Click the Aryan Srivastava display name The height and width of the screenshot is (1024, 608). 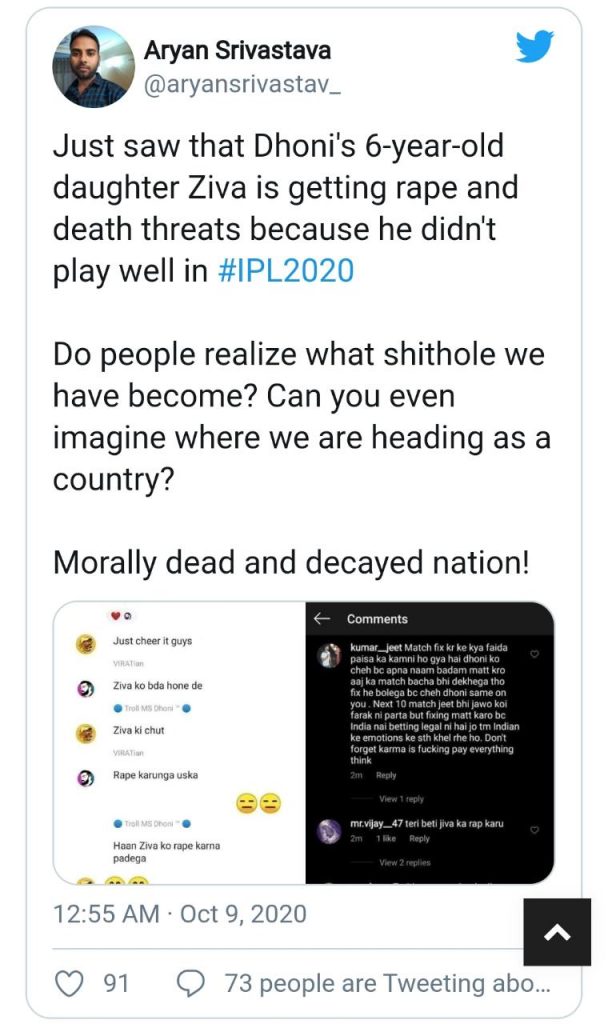[x=237, y=50]
